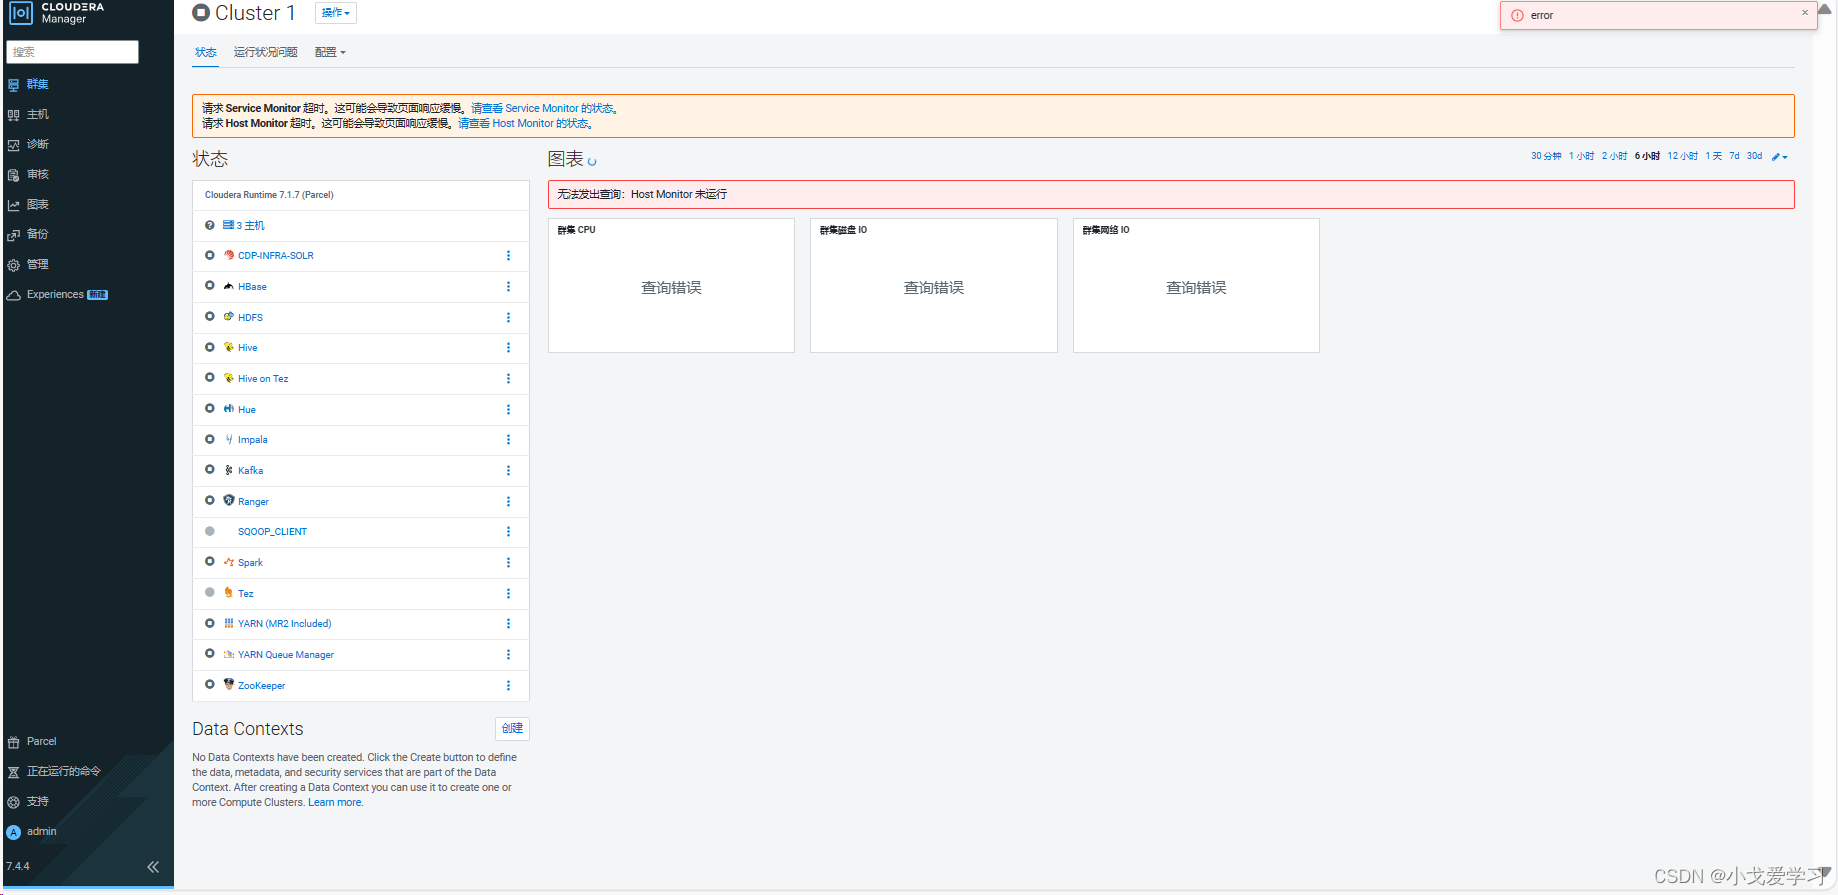Collapse the sidebar with the double chevron
The image size is (1838, 895).
click(153, 867)
